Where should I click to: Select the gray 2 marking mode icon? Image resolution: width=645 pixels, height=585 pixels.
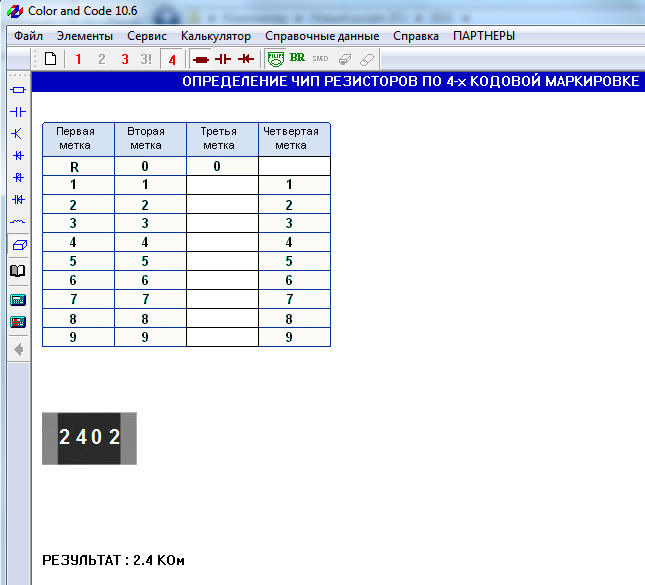tap(102, 59)
